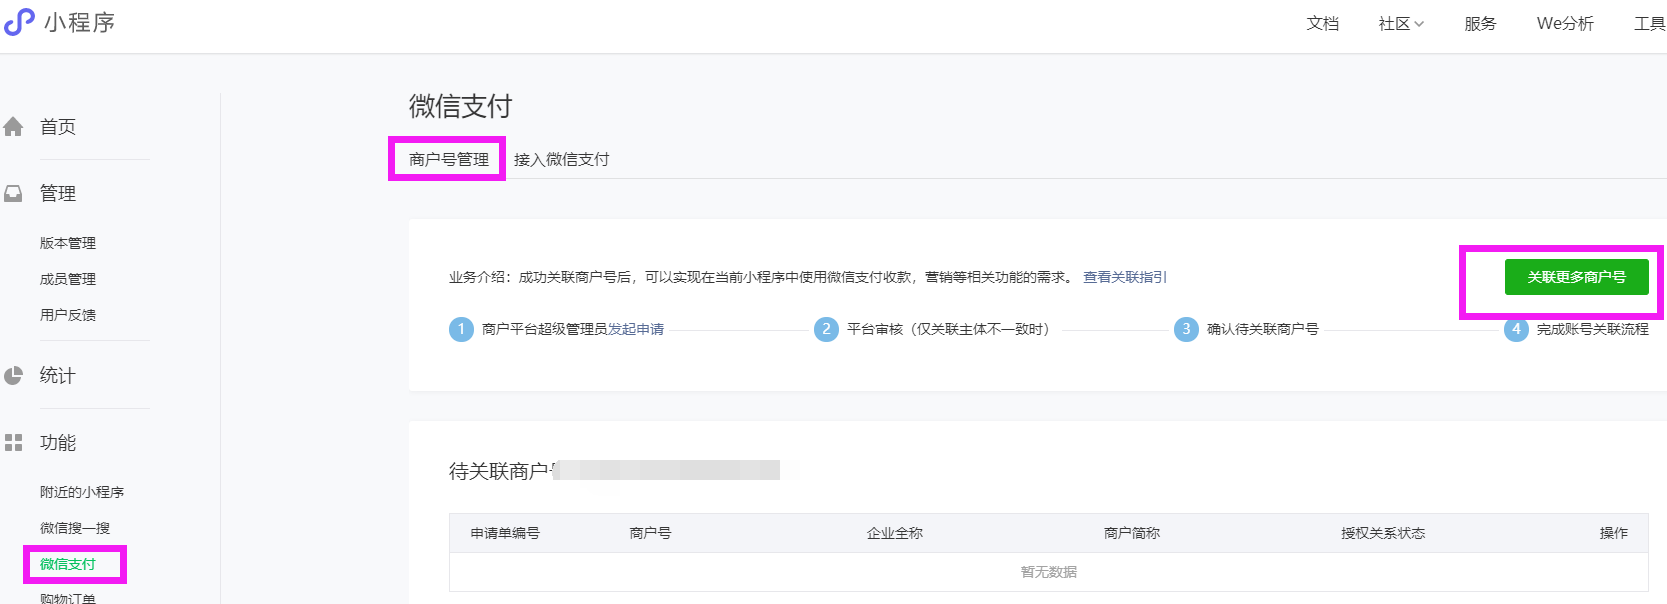This screenshot has height=604, width=1667.
Task: Click the inbox icon beside 管理
Action: point(14,194)
